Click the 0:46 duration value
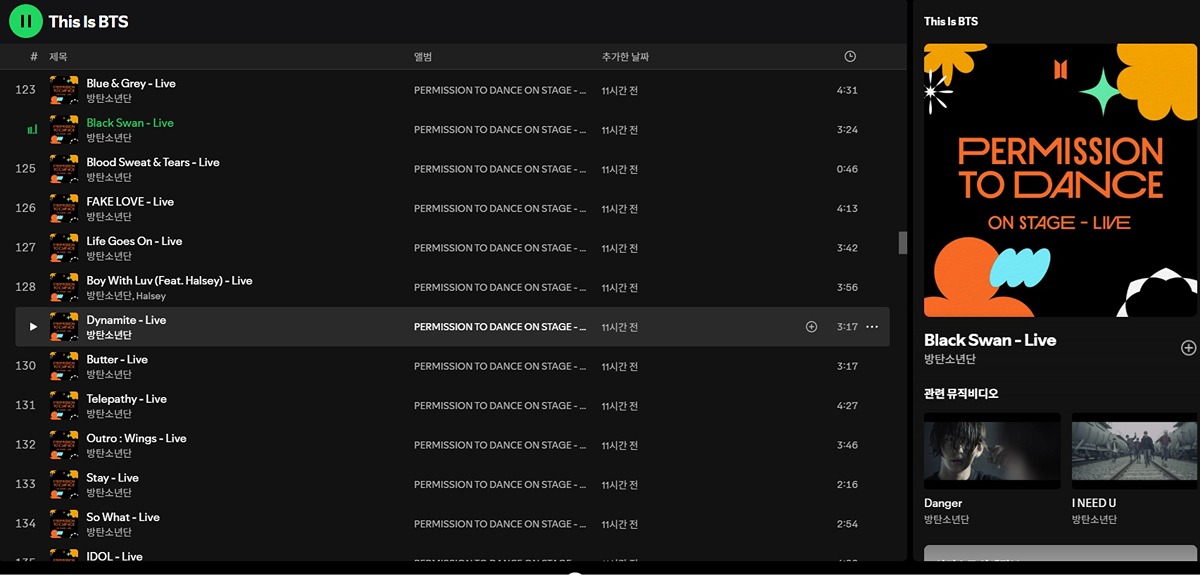Viewport: 1200px width, 576px height. click(847, 169)
